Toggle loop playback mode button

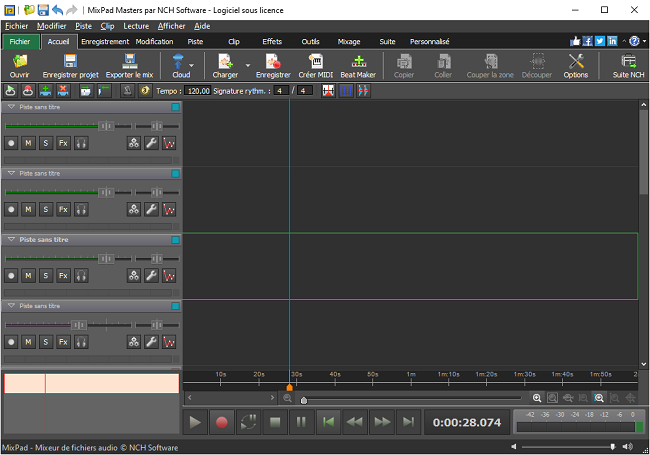click(248, 422)
